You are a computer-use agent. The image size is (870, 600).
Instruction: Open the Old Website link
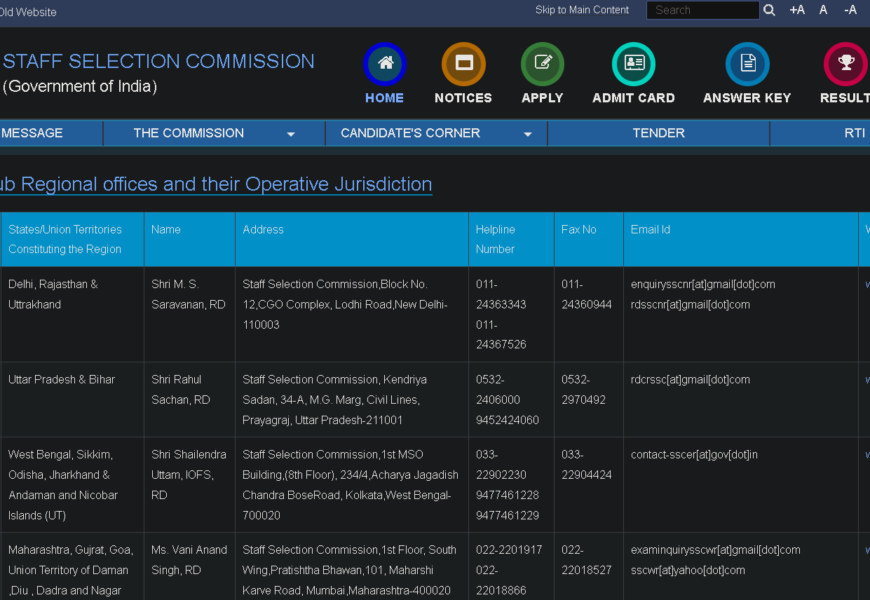pyautogui.click(x=28, y=12)
